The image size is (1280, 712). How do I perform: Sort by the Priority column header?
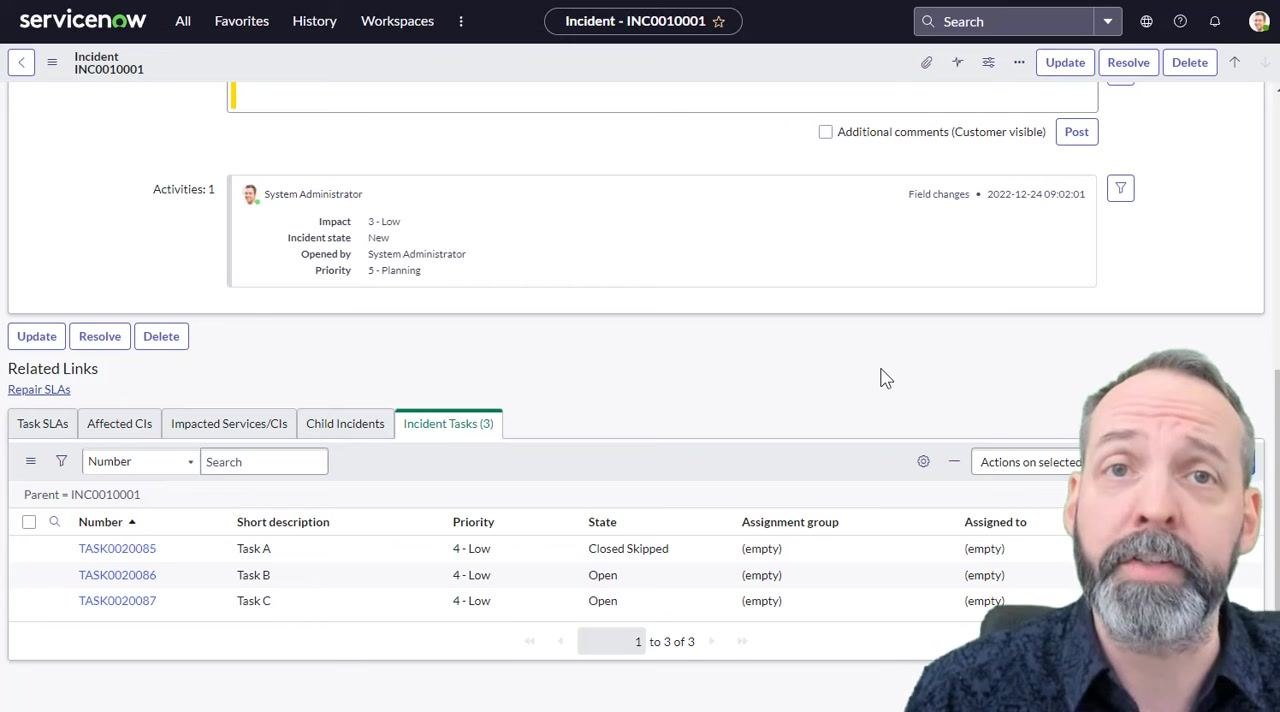pyautogui.click(x=473, y=521)
